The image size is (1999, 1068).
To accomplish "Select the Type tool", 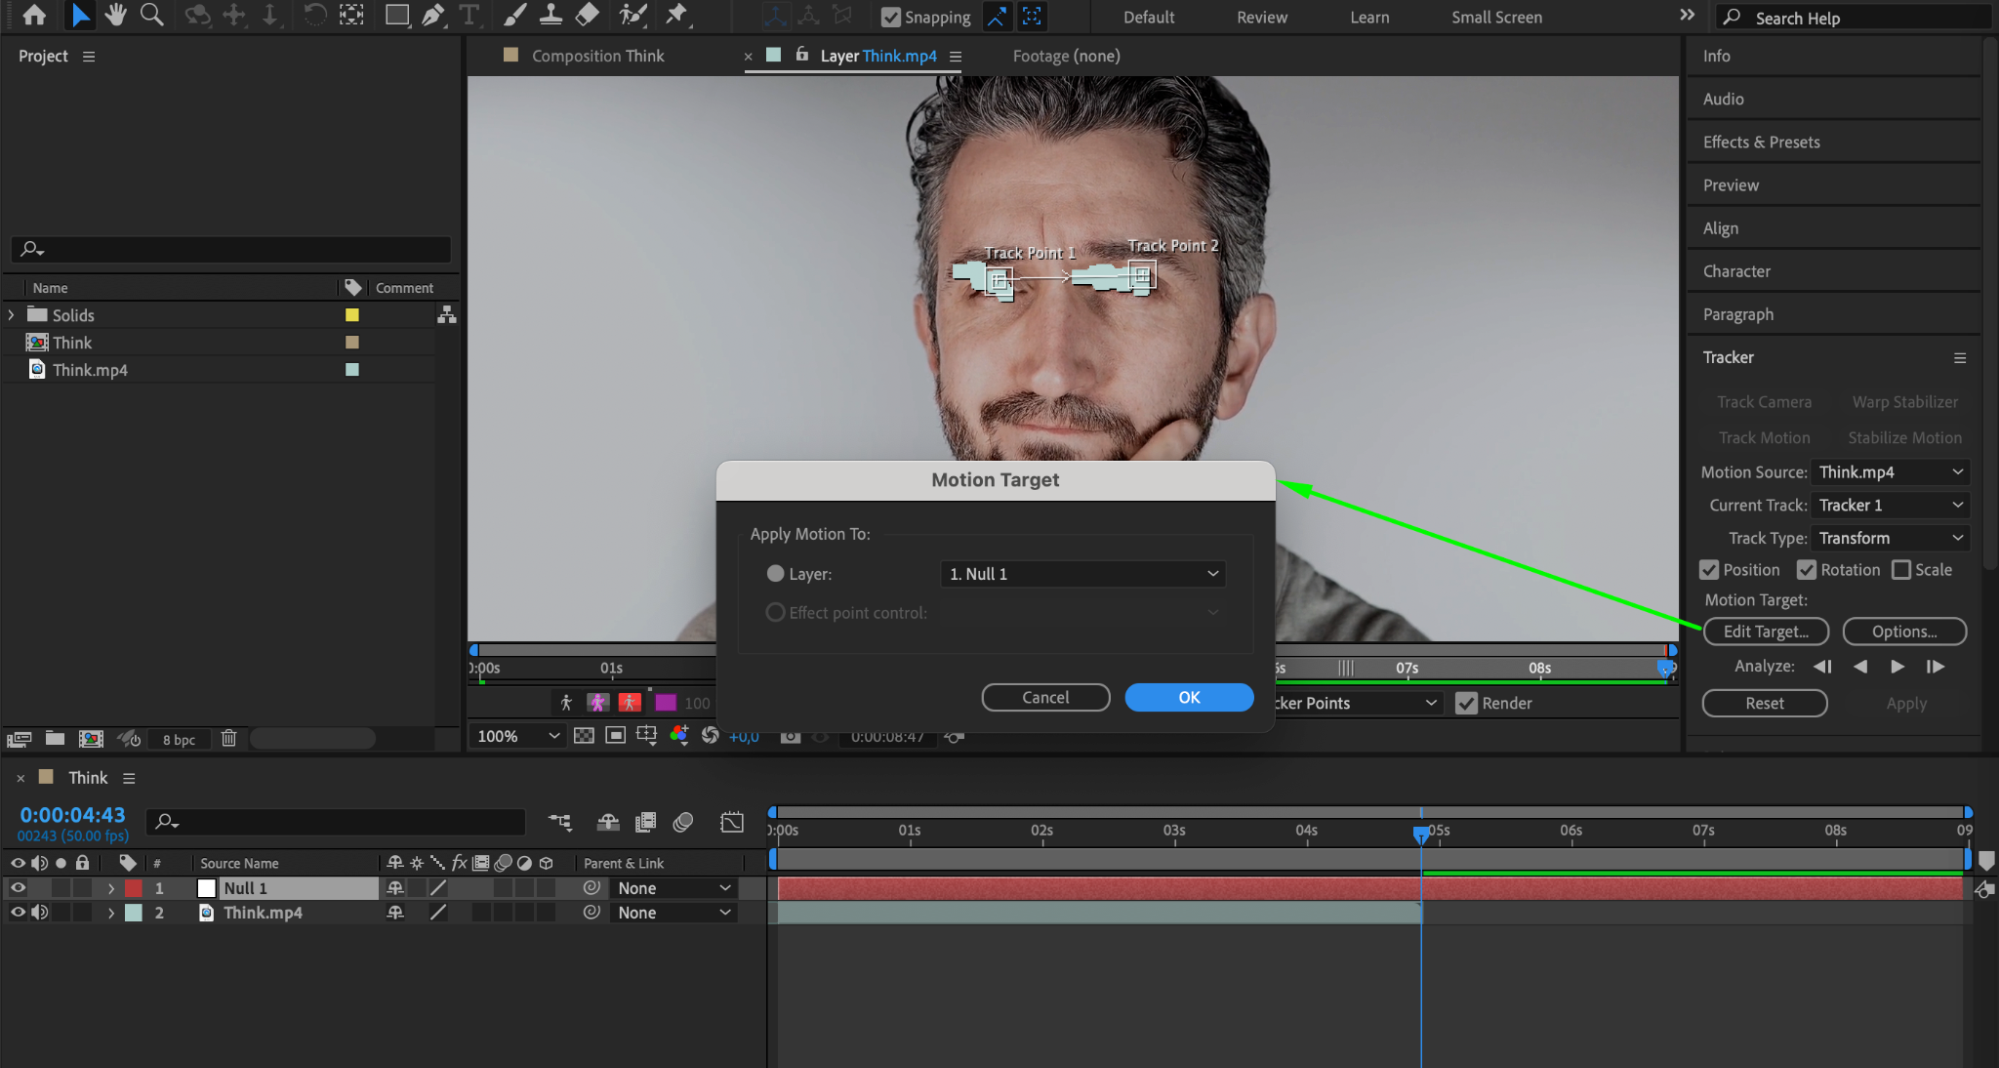I will [468, 15].
